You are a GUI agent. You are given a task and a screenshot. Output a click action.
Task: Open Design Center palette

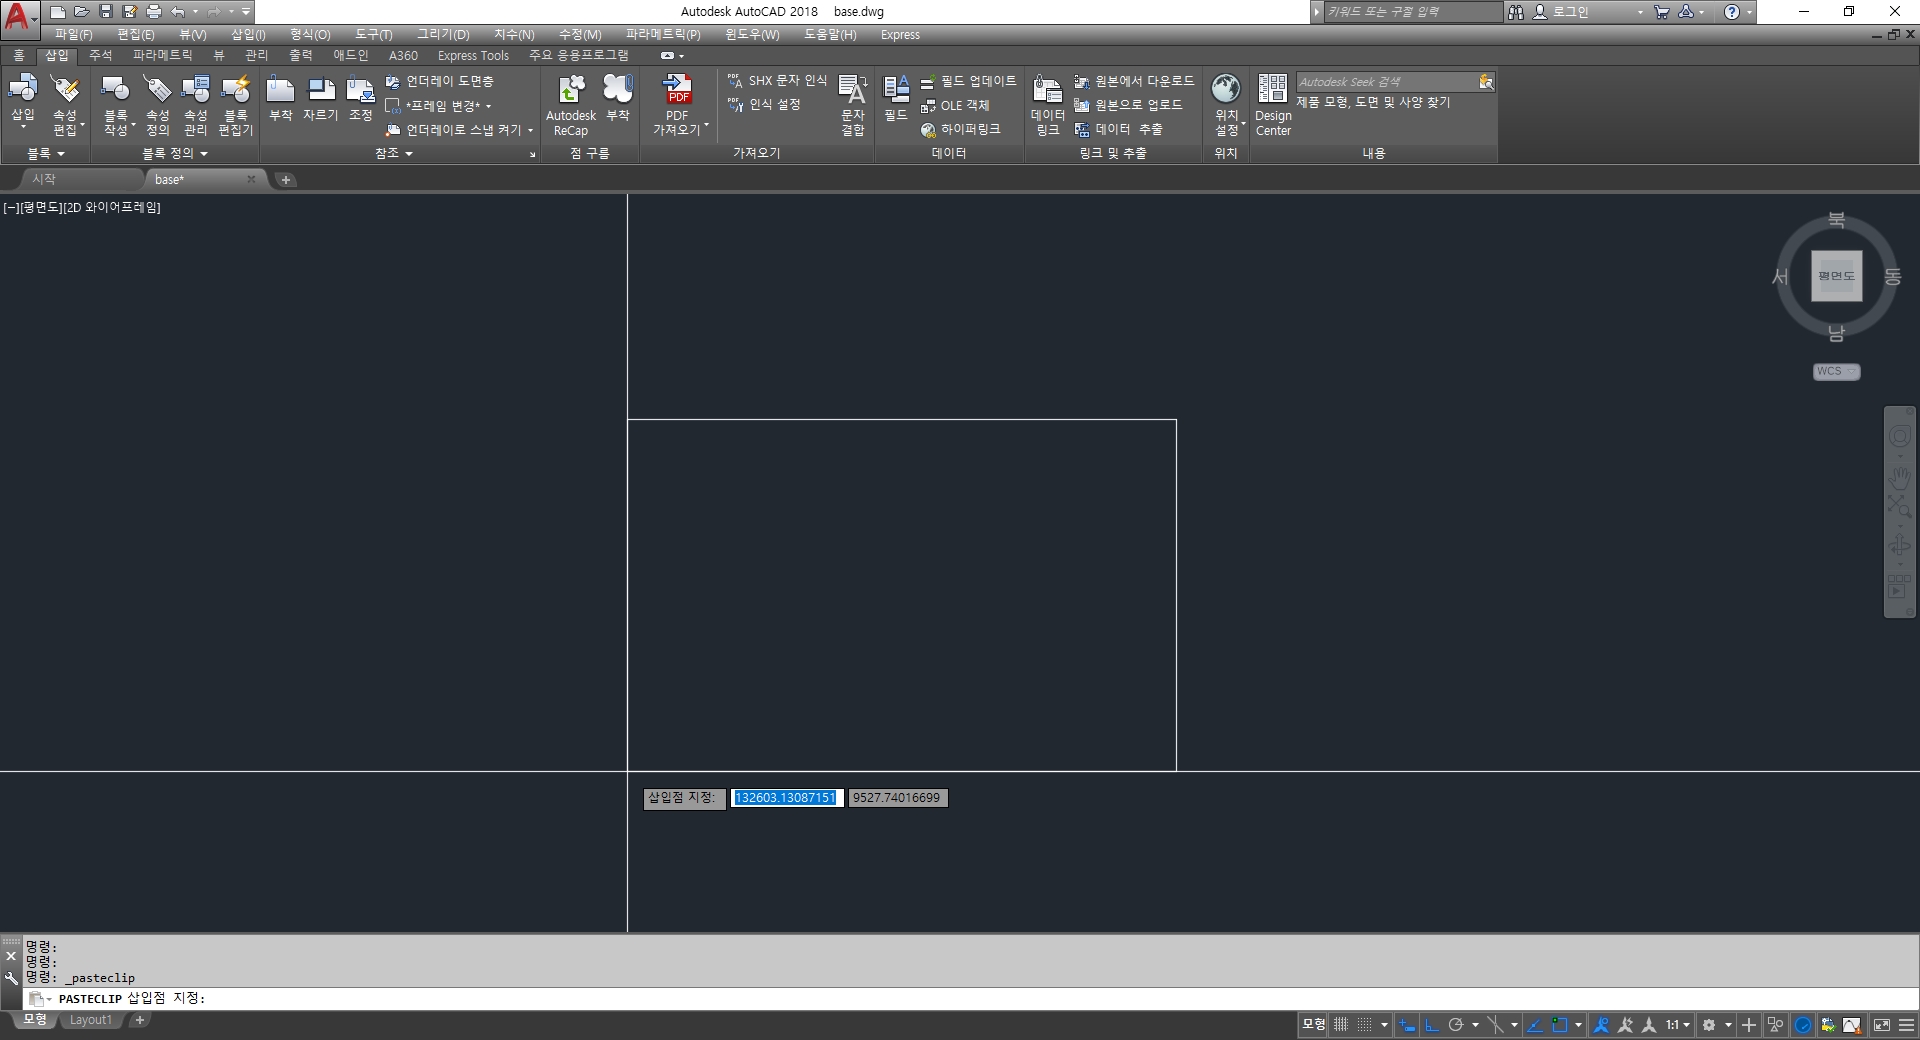pyautogui.click(x=1273, y=105)
